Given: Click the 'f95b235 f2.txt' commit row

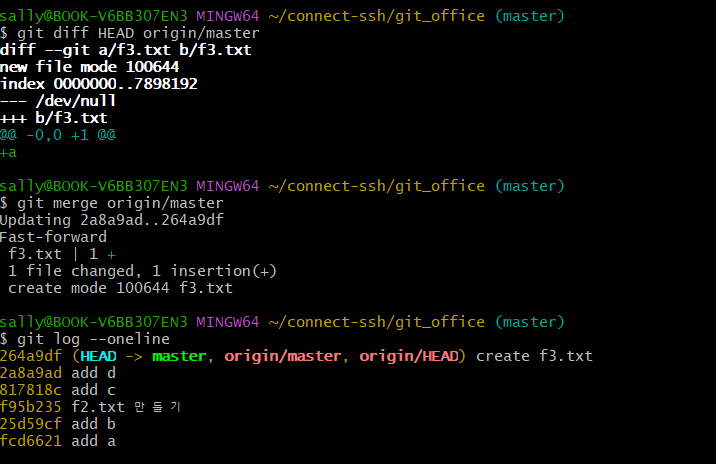Looking at the screenshot, I should click(90, 407).
